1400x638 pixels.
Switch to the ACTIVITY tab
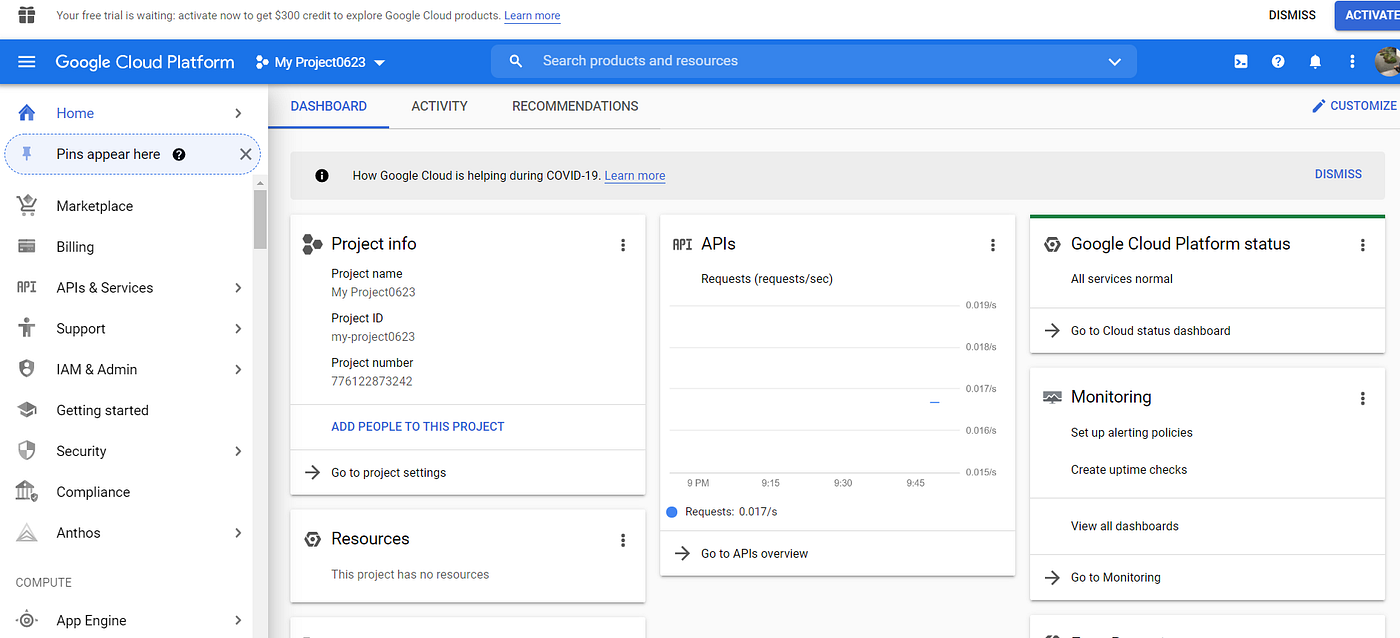click(x=439, y=106)
